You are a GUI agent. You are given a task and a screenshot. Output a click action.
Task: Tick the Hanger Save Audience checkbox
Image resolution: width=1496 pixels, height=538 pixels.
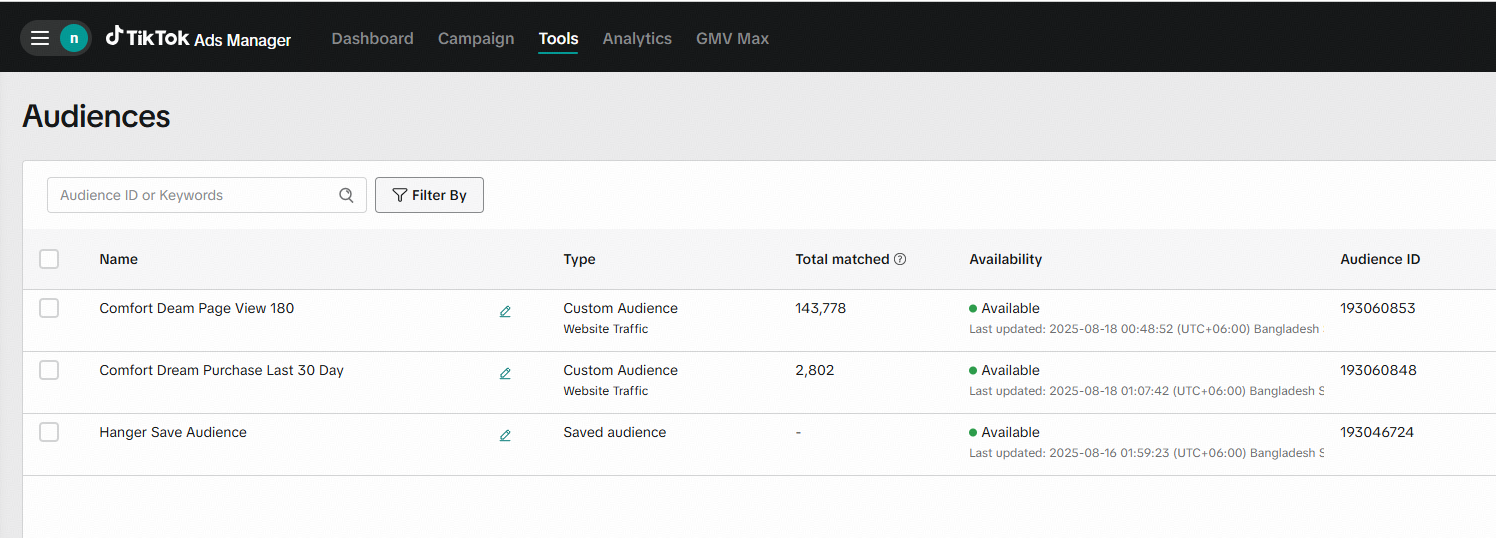pyautogui.click(x=49, y=432)
